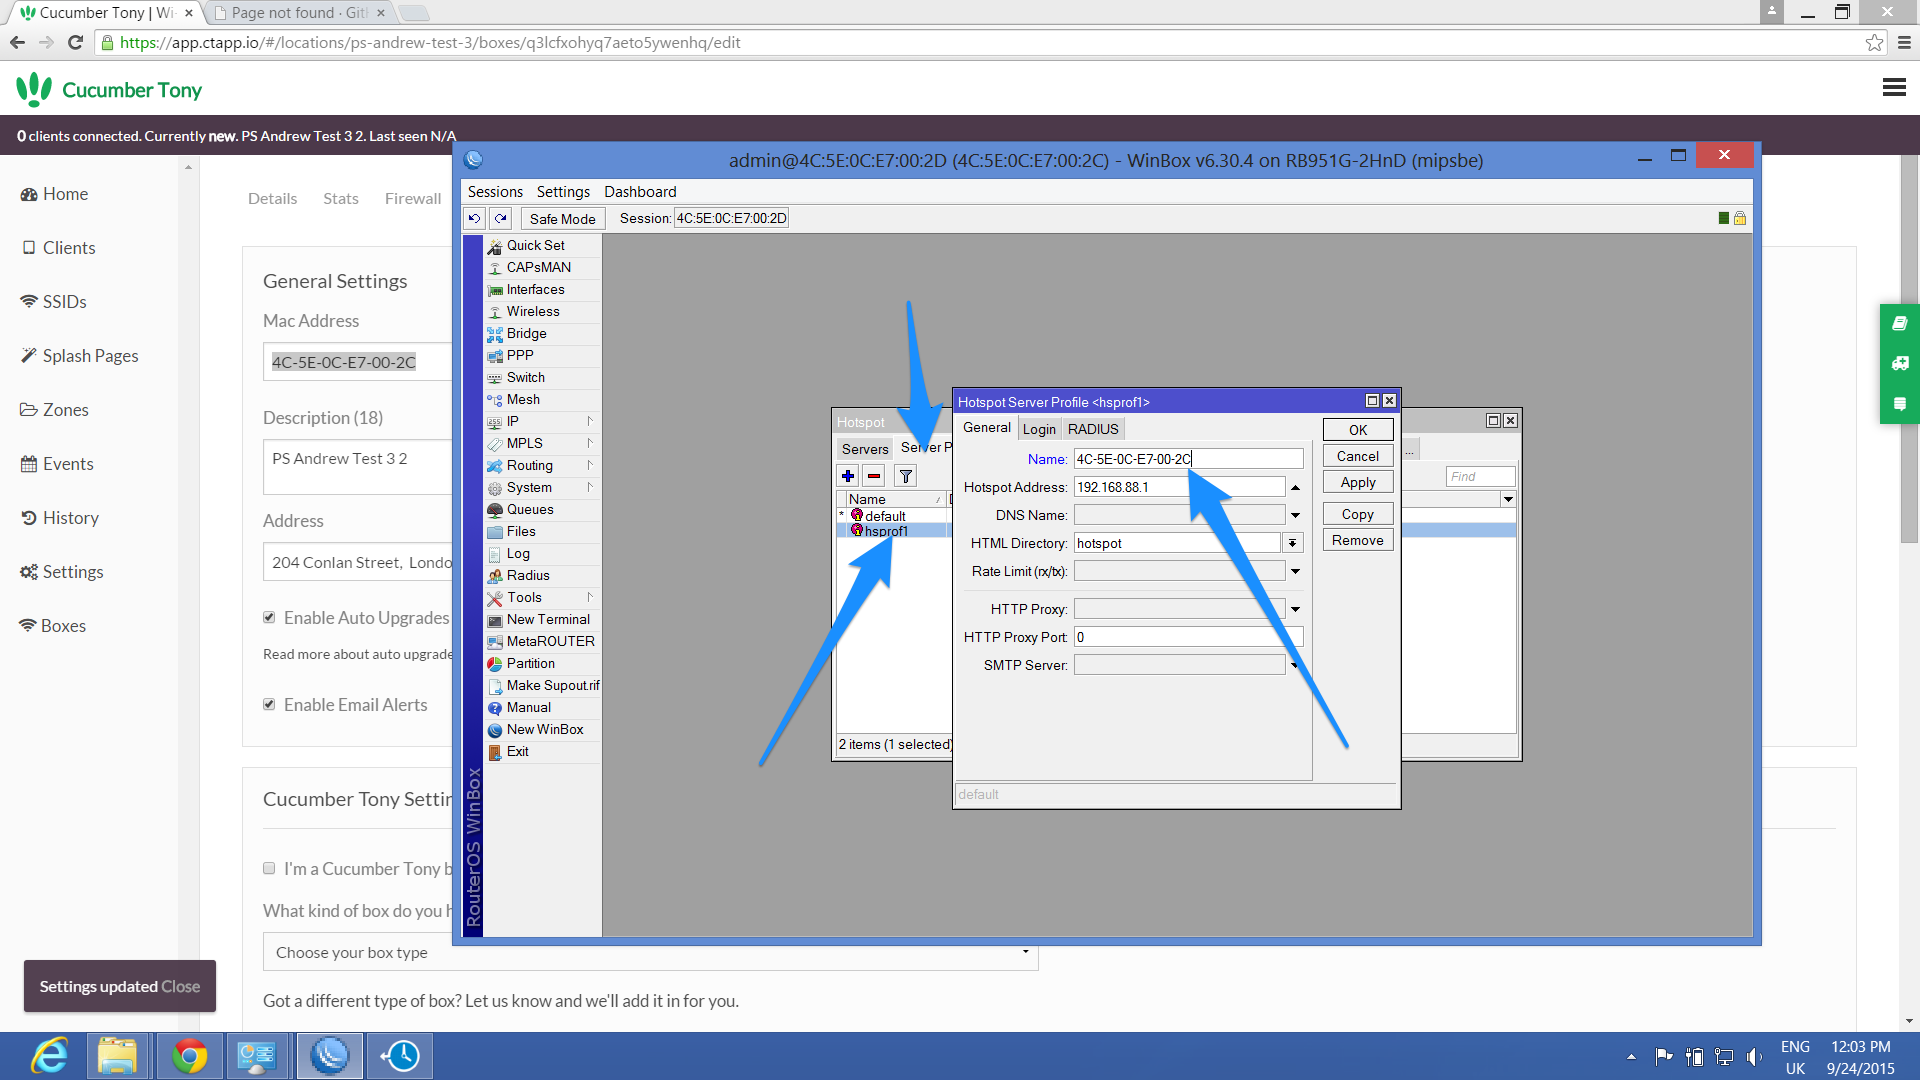Screen dimensions: 1920x1080
Task: Switch to Servers tab in Hotspot window
Action: [865, 449]
